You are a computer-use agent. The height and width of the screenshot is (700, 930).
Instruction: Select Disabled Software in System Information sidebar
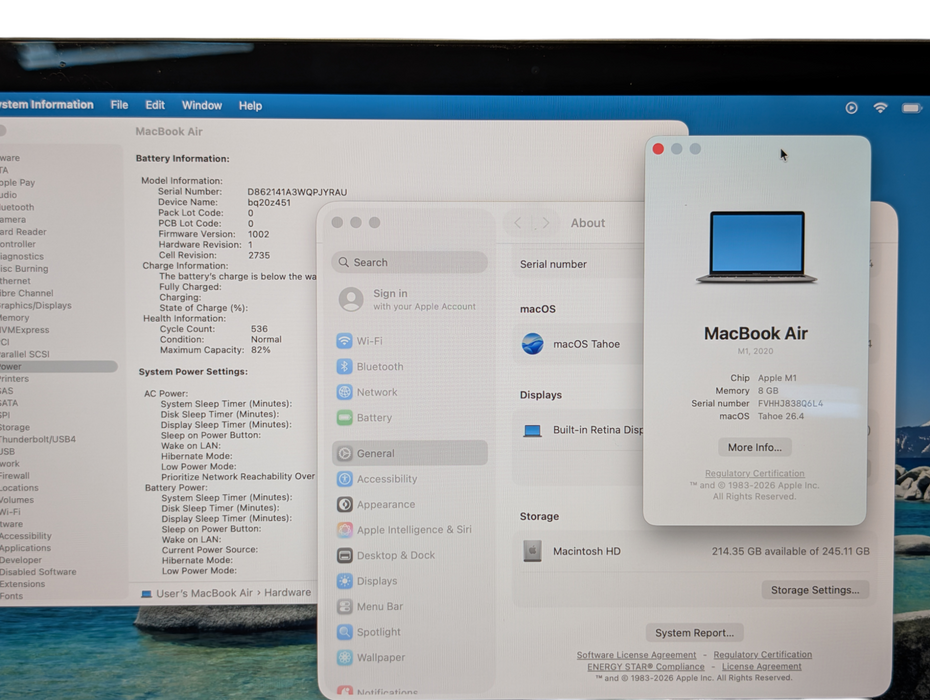(38, 572)
